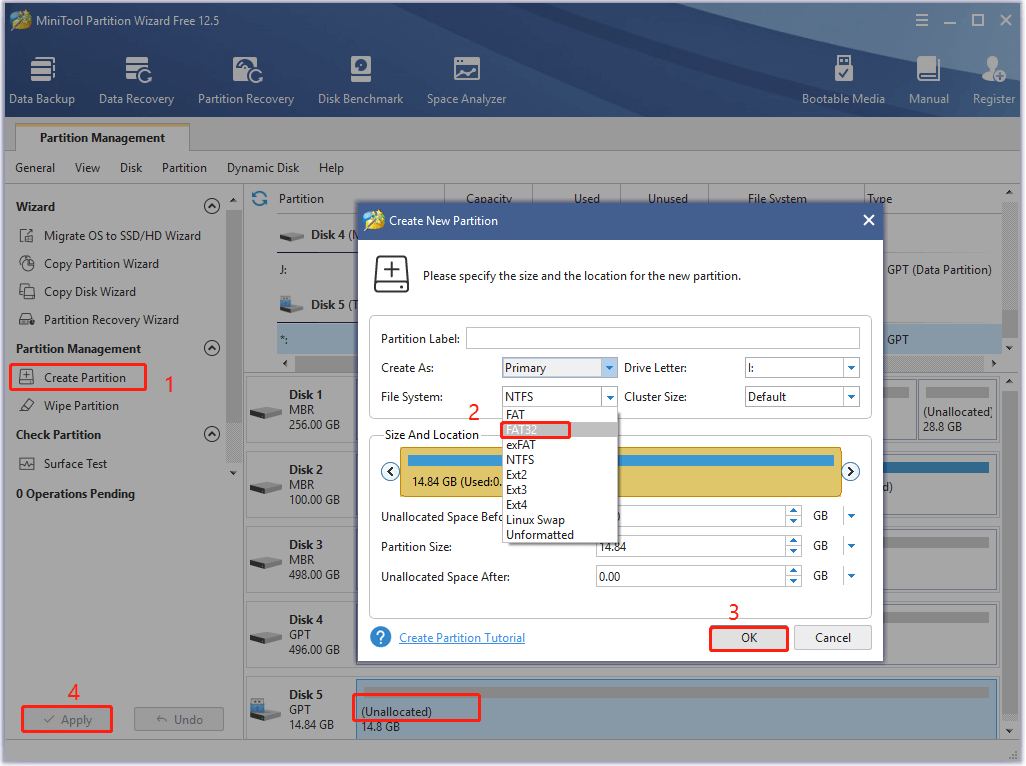The image size is (1026, 766).
Task: Increase Partition Size with up stepper
Action: pos(794,541)
